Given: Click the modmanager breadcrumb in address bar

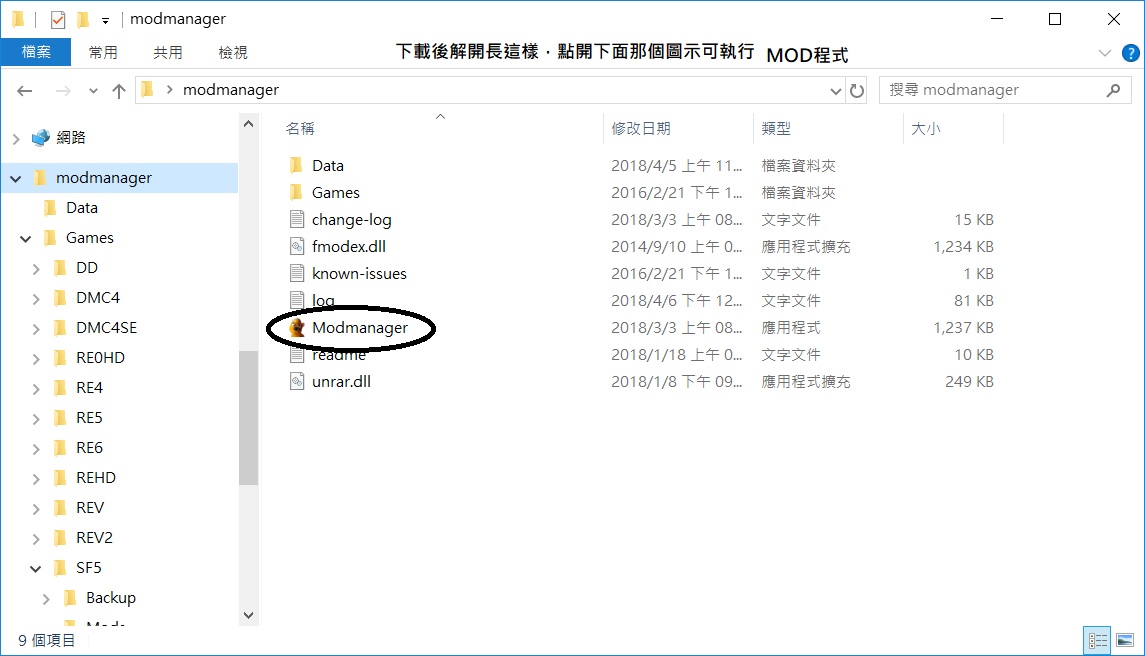Looking at the screenshot, I should (x=231, y=90).
